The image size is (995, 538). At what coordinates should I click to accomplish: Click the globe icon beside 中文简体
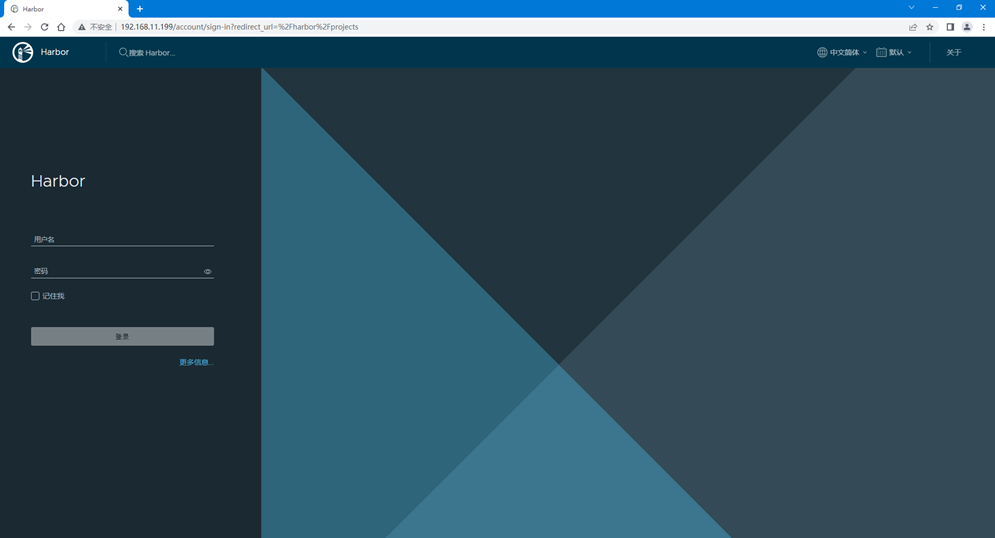[x=822, y=52]
